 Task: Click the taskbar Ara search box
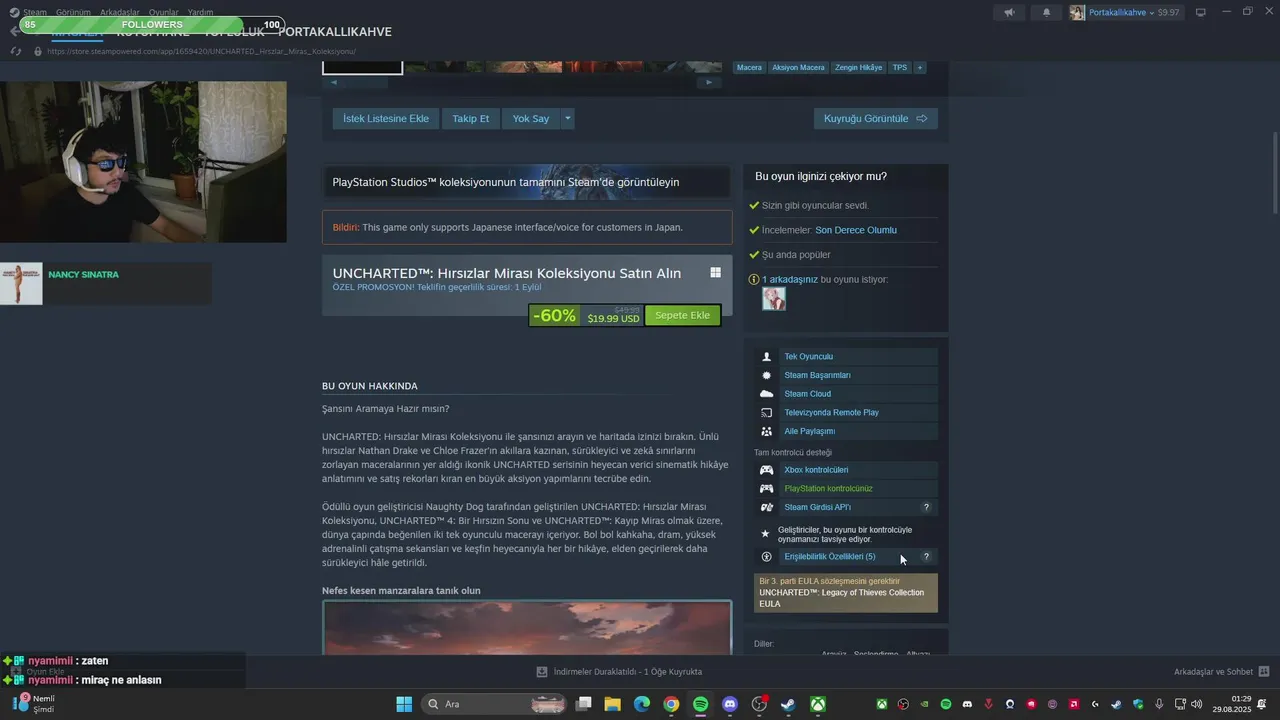[494, 704]
